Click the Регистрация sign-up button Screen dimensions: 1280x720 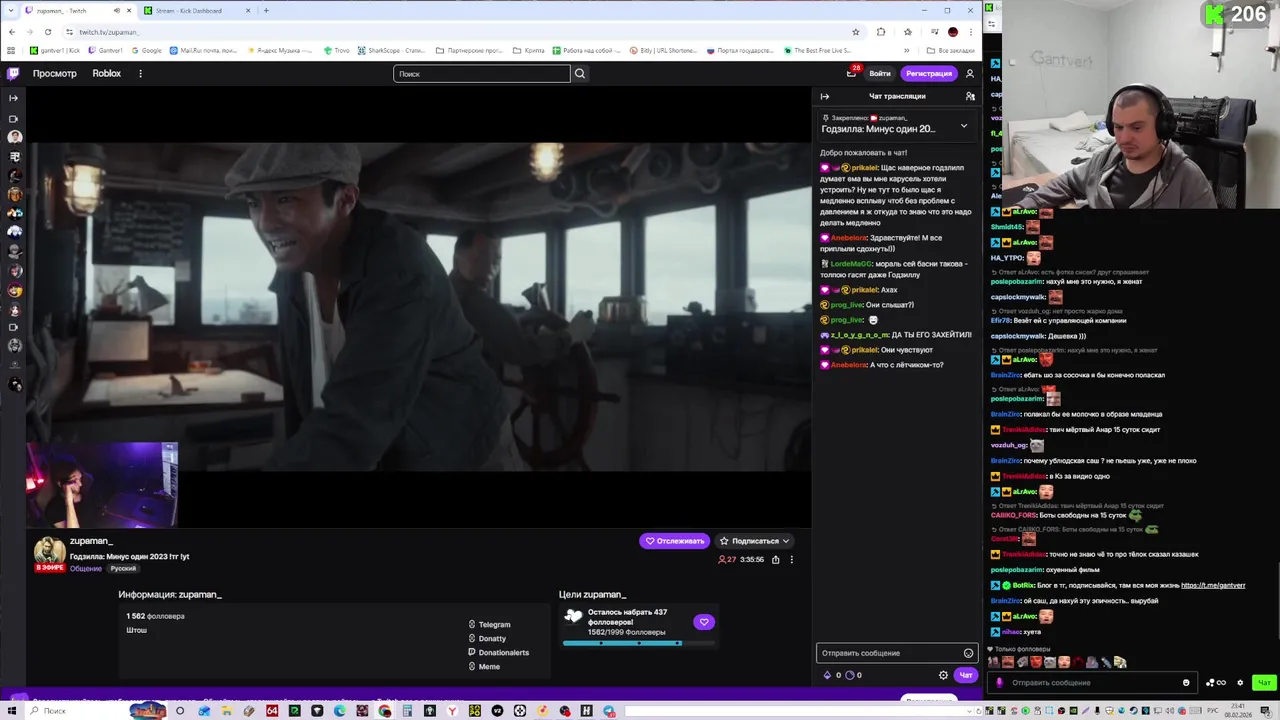[929, 73]
